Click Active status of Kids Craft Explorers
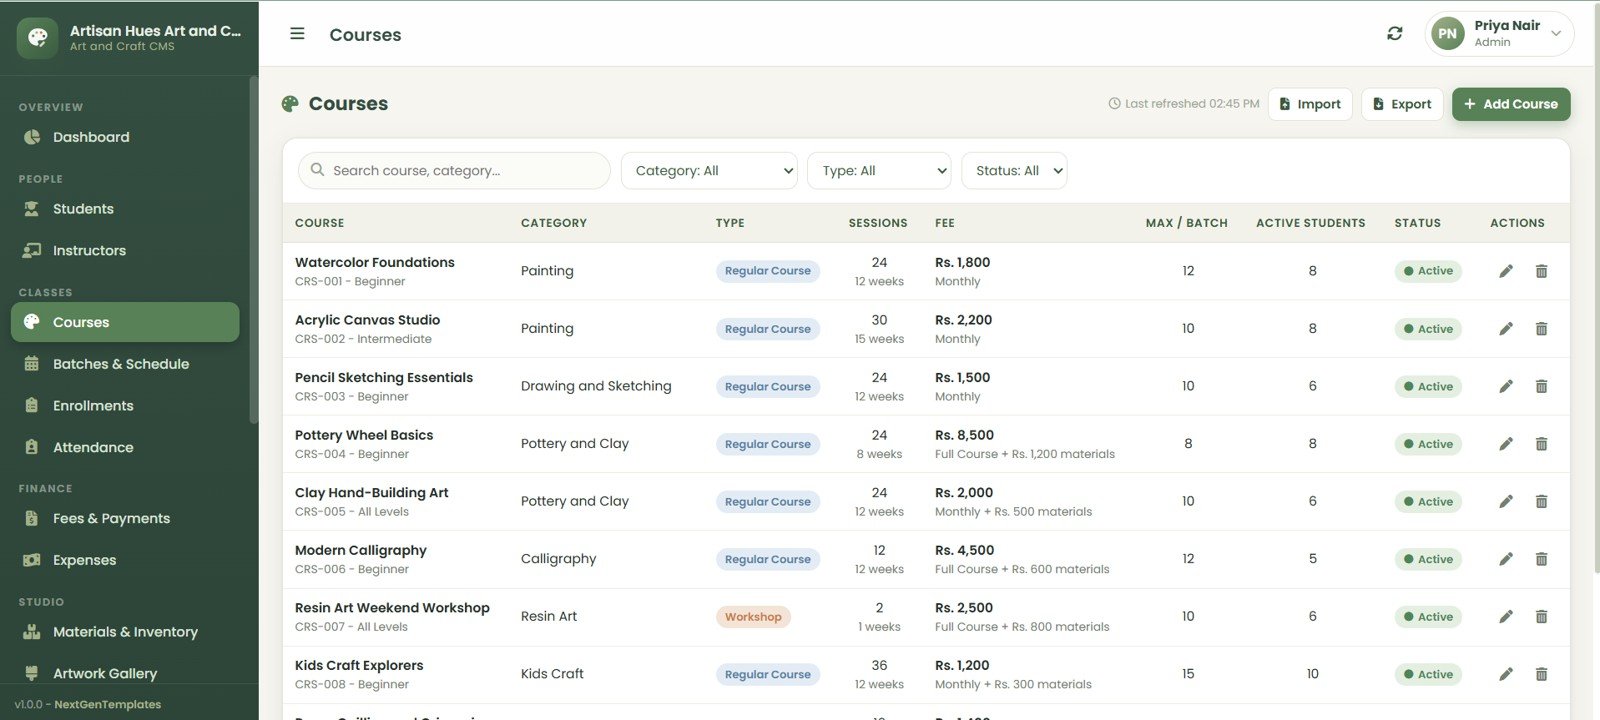 click(x=1428, y=674)
